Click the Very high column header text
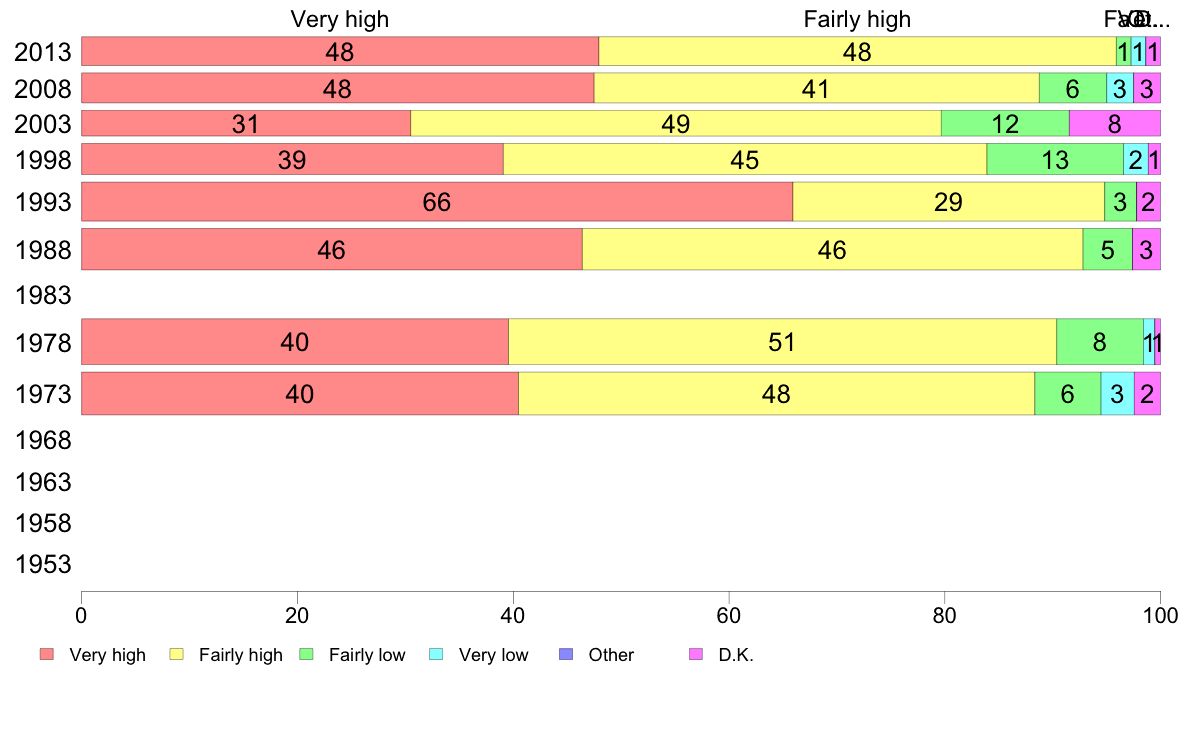The height and width of the screenshot is (736, 1188). [x=340, y=19]
